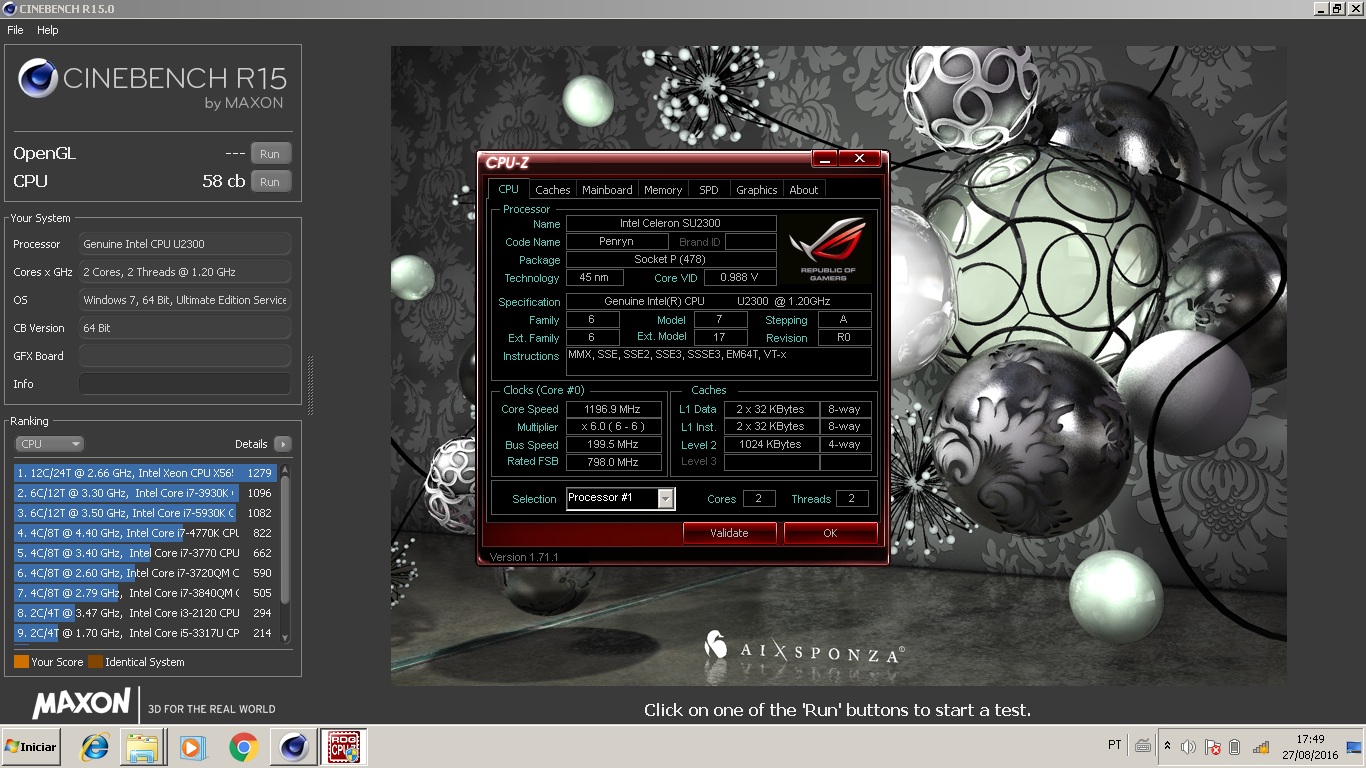Click the Iniciar start button

tap(31, 747)
